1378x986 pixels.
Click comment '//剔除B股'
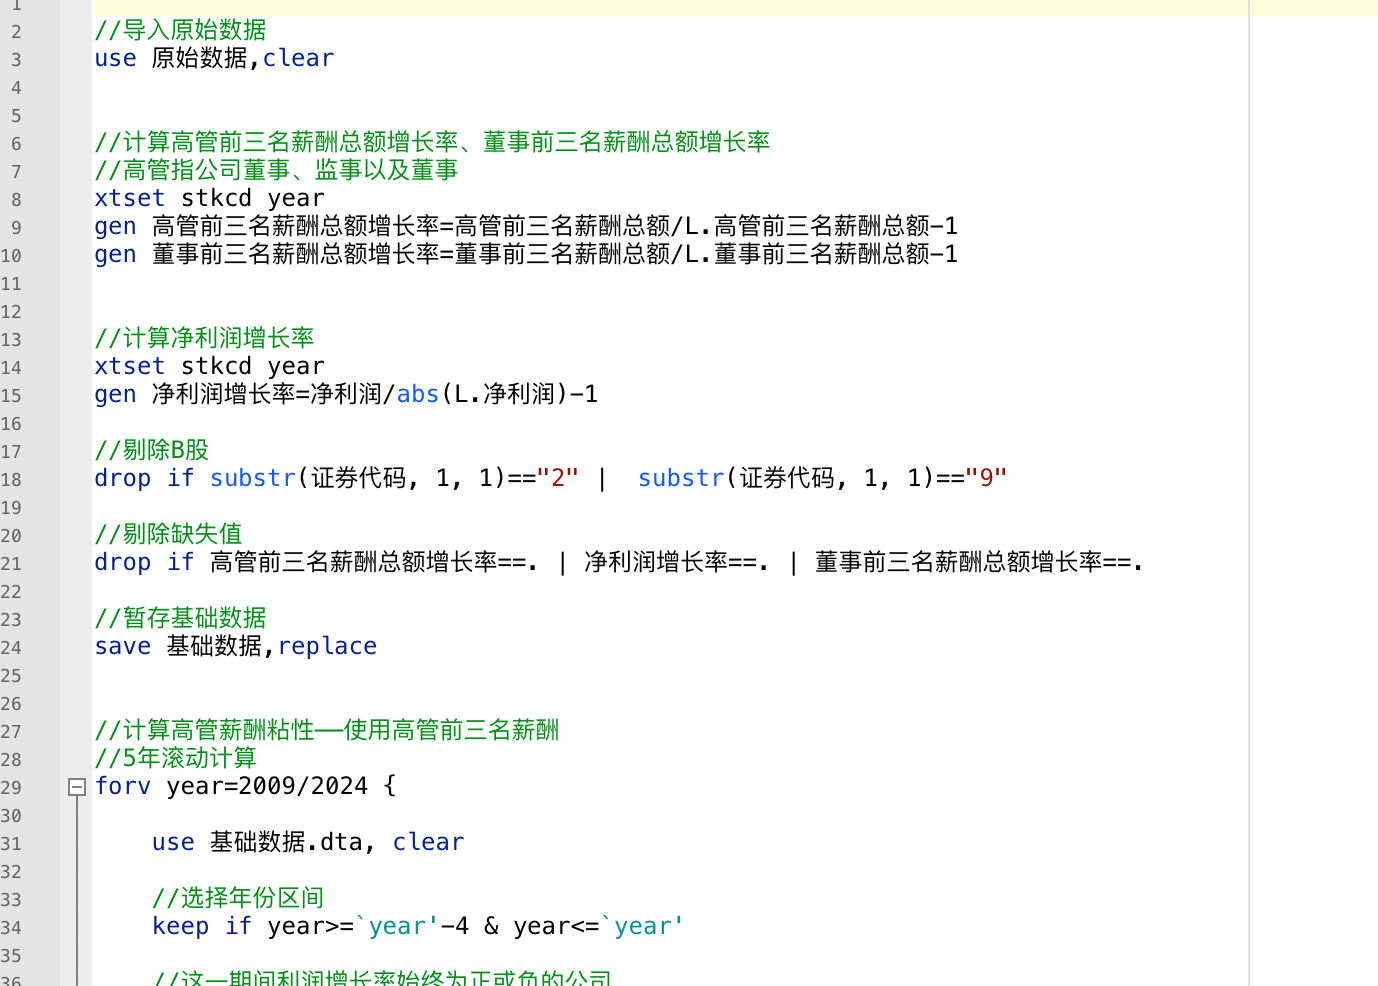click(x=151, y=451)
